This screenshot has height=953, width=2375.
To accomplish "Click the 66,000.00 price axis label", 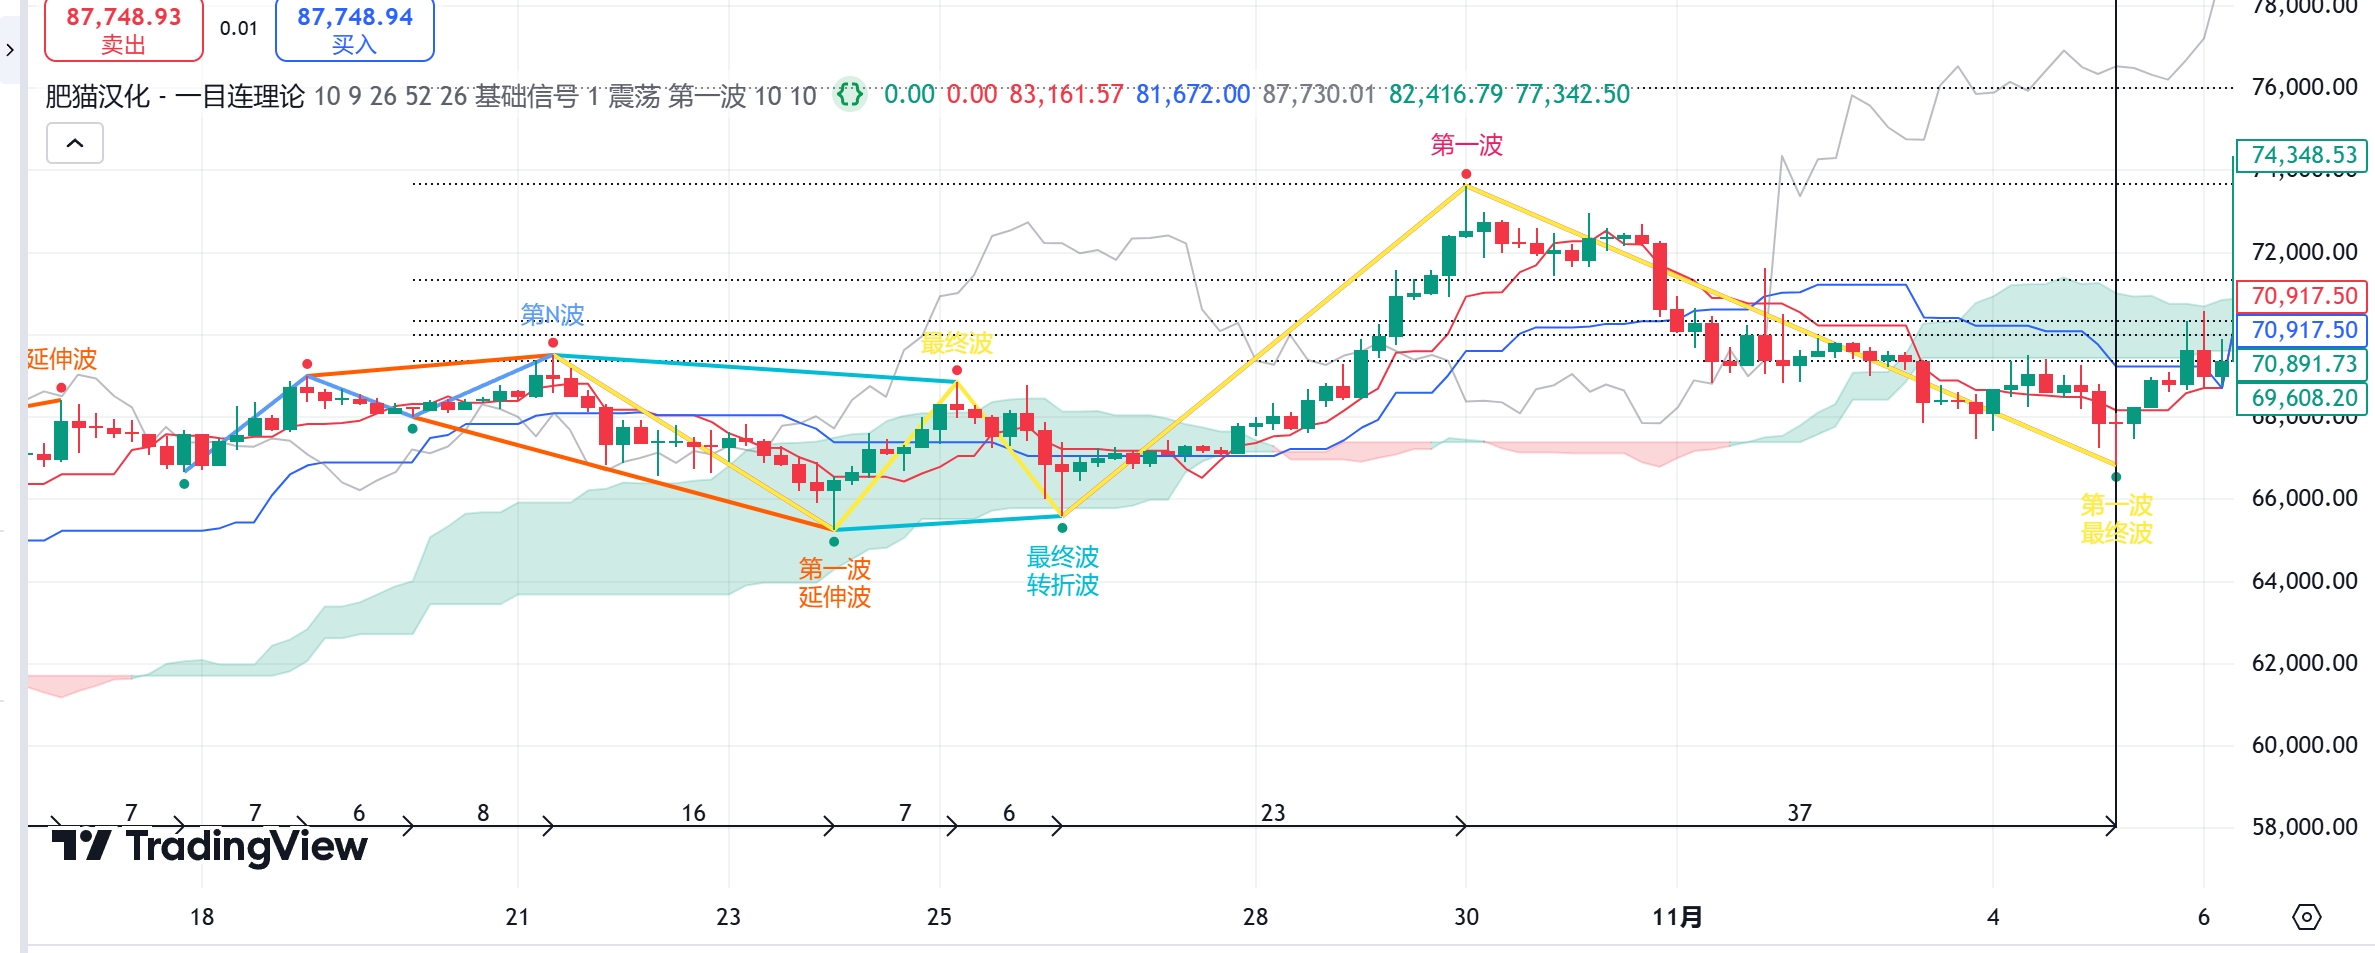I will click(x=2304, y=498).
